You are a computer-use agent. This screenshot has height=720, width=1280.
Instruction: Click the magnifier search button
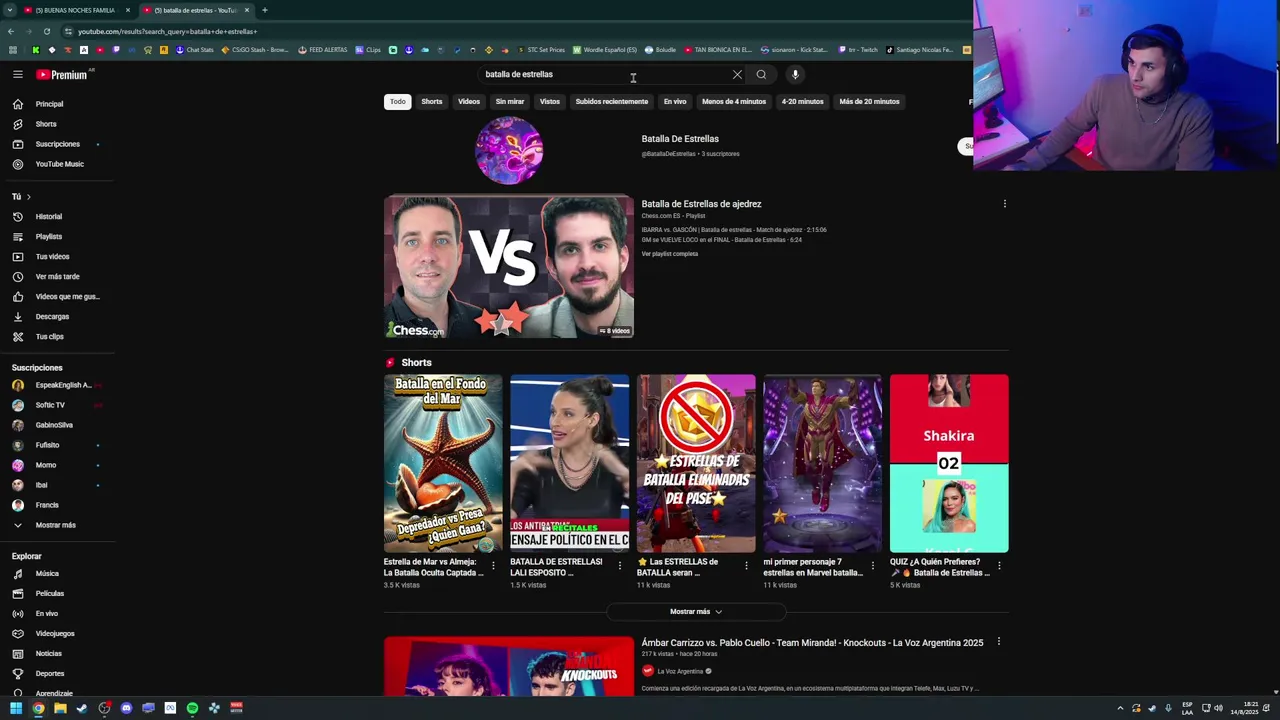click(761, 74)
